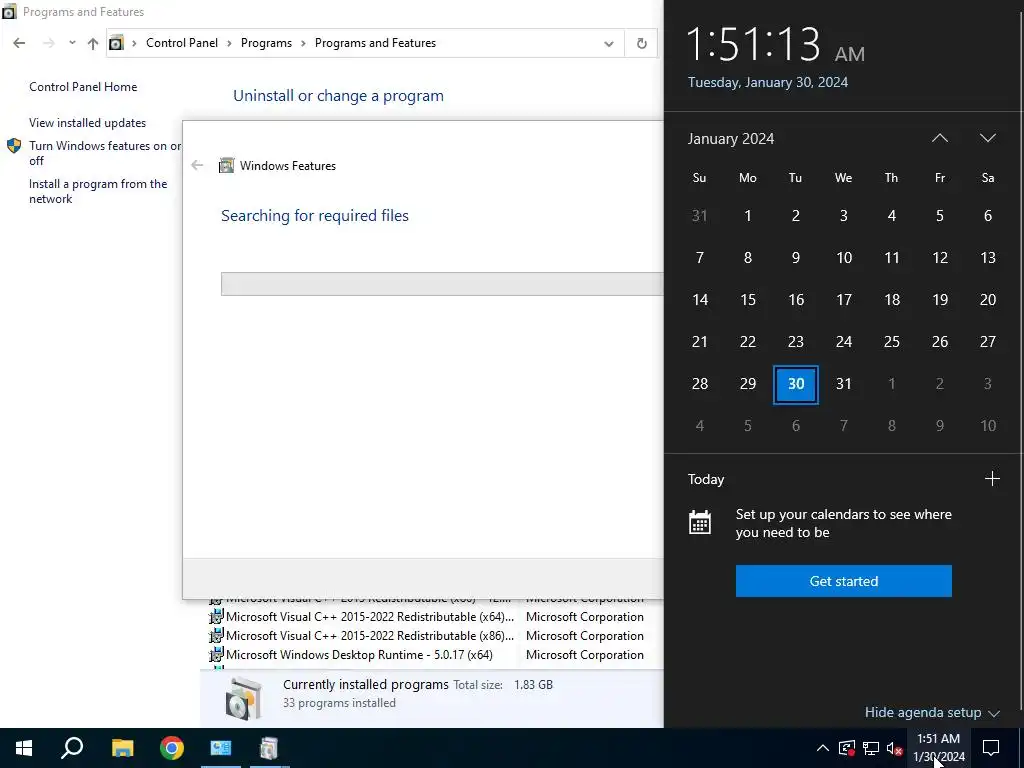Click the Windows Features progress bar
The height and width of the screenshot is (768, 1024).
coord(442,284)
